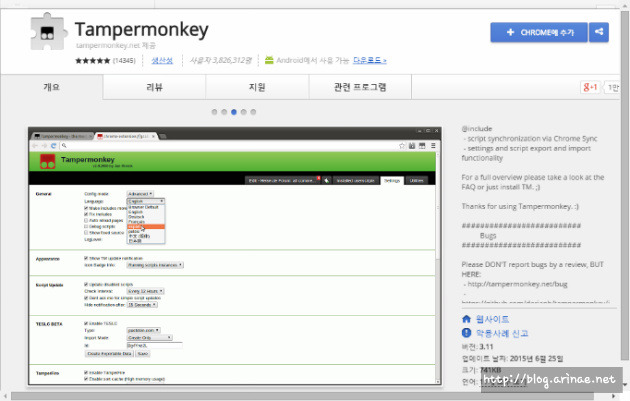The image size is (630, 401).
Task: Click the 버전: 3.11 version text
Action: 477,347
